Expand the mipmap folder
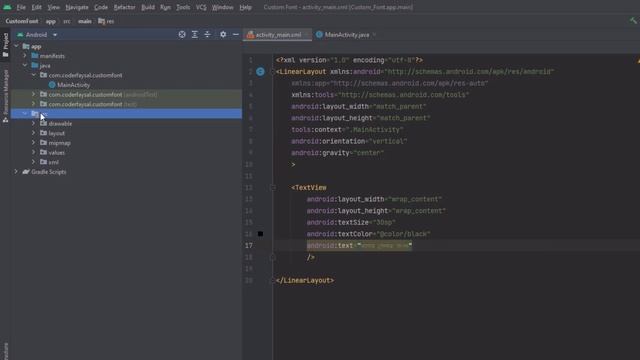Image resolution: width=640 pixels, height=360 pixels. tap(33, 143)
